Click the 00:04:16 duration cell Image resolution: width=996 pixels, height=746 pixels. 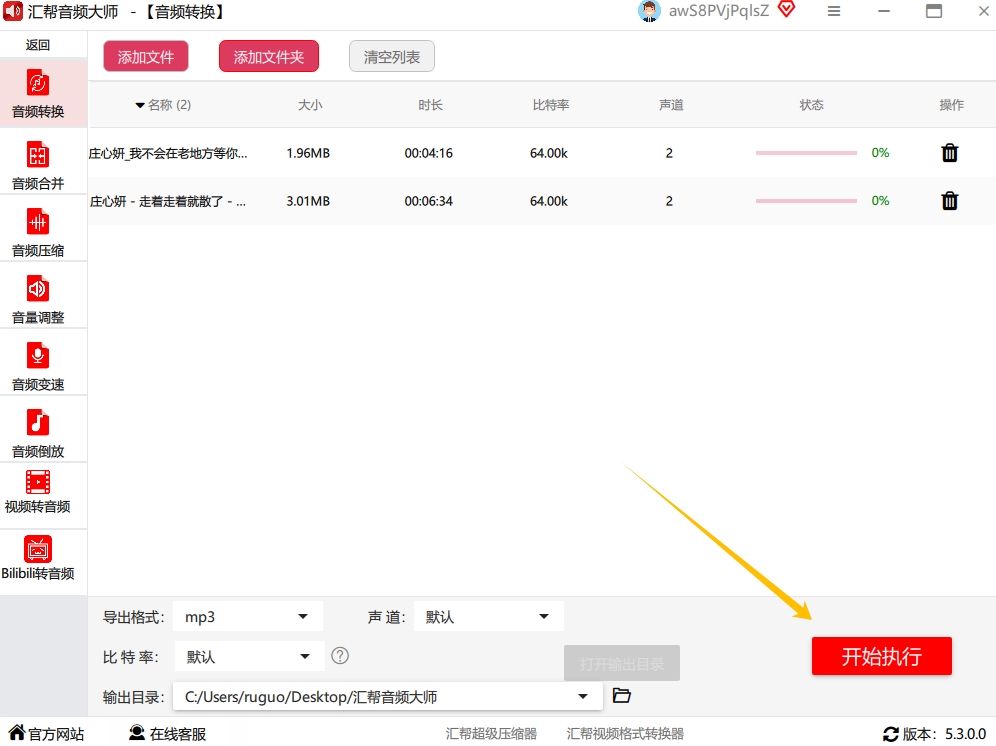429,153
